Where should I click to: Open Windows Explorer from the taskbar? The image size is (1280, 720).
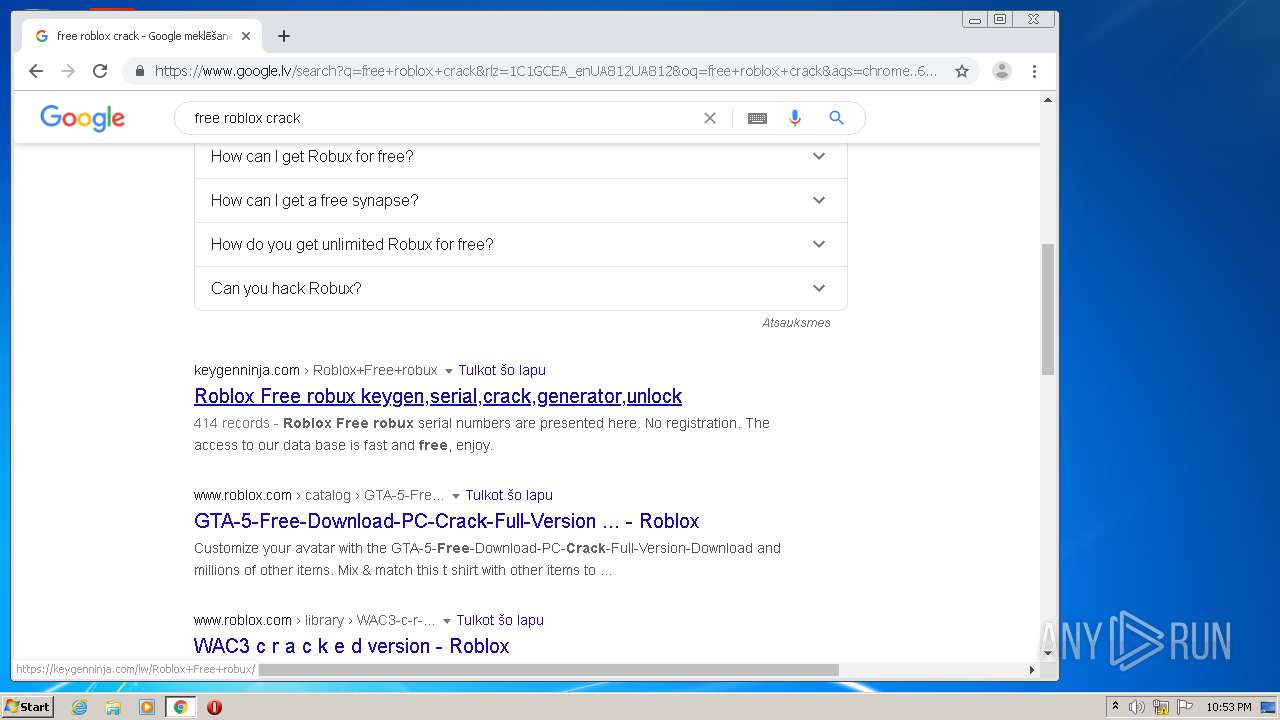point(113,707)
